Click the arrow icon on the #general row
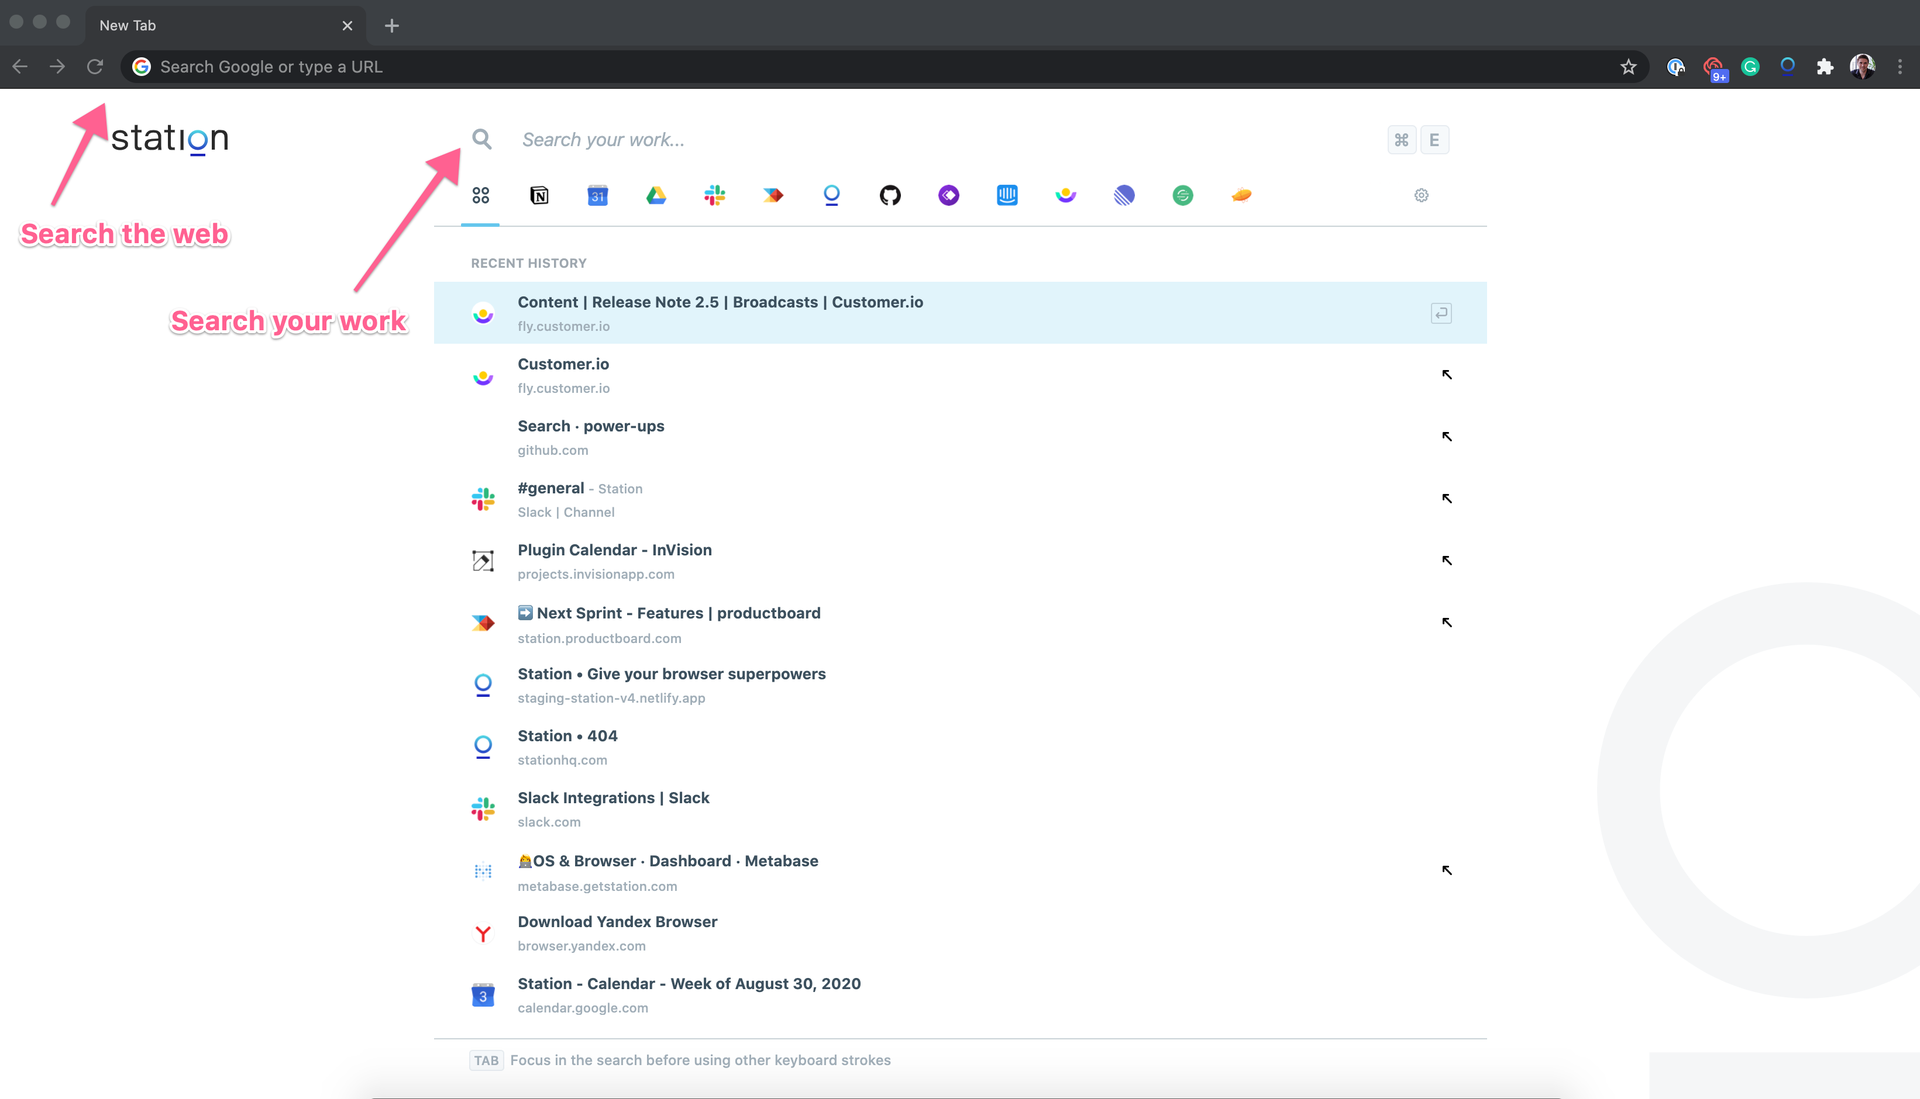The height and width of the screenshot is (1099, 1920). [x=1446, y=498]
